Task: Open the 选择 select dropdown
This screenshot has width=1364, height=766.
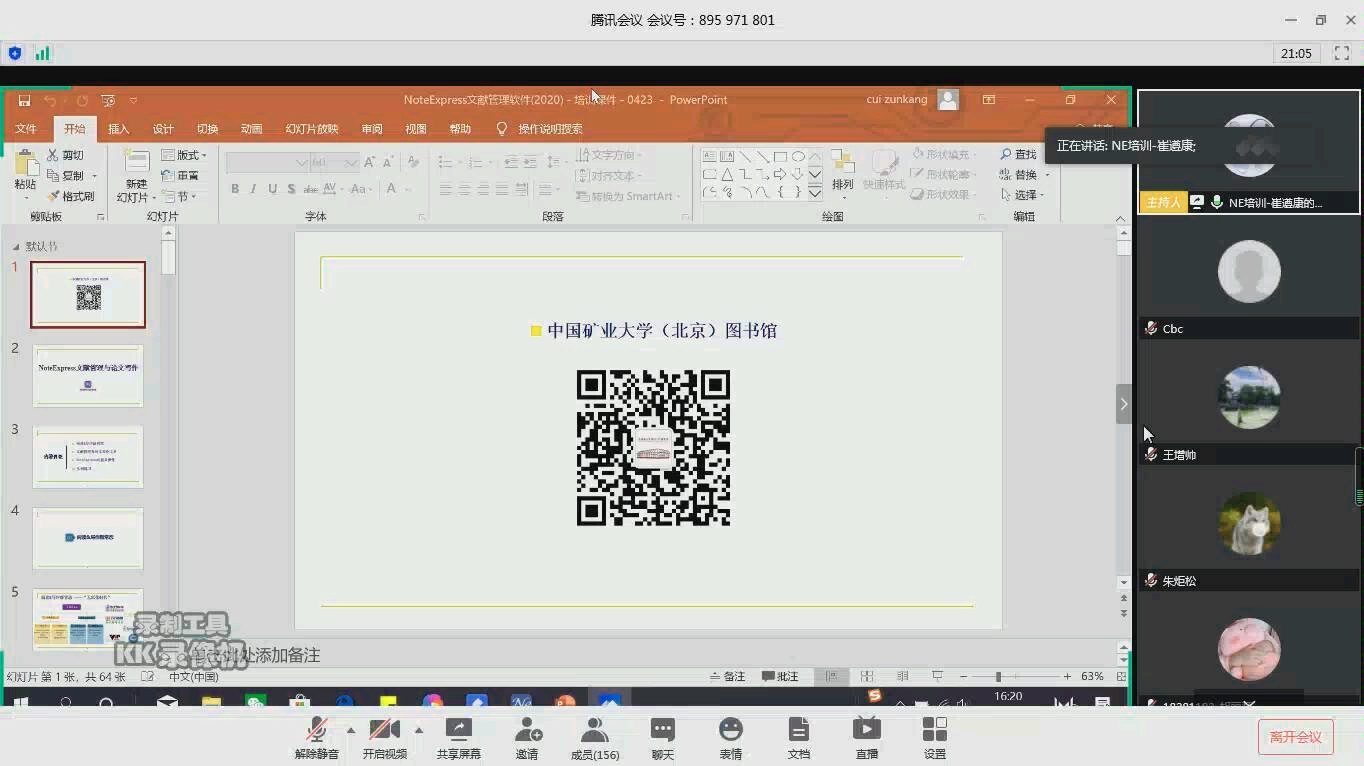Action: 1022,195
